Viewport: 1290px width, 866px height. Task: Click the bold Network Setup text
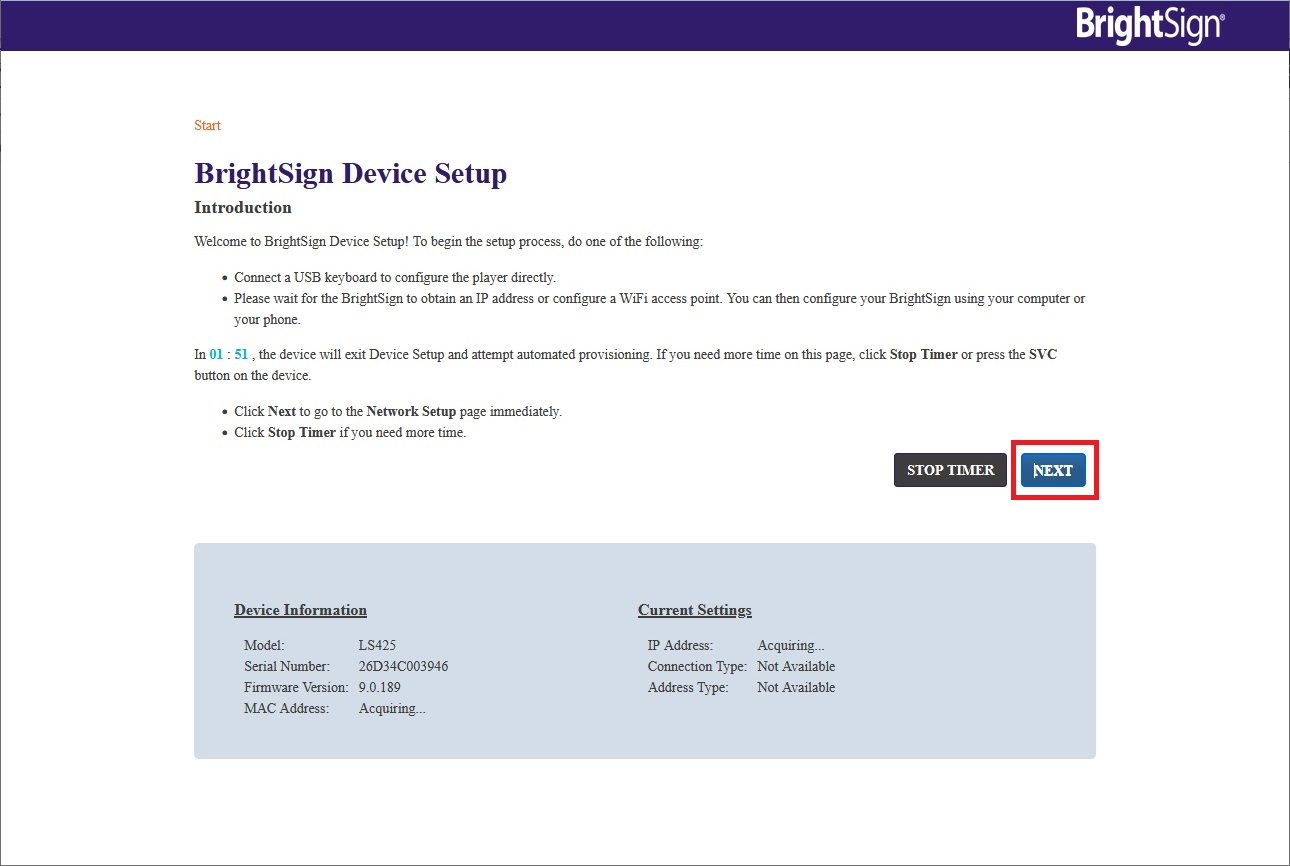411,411
